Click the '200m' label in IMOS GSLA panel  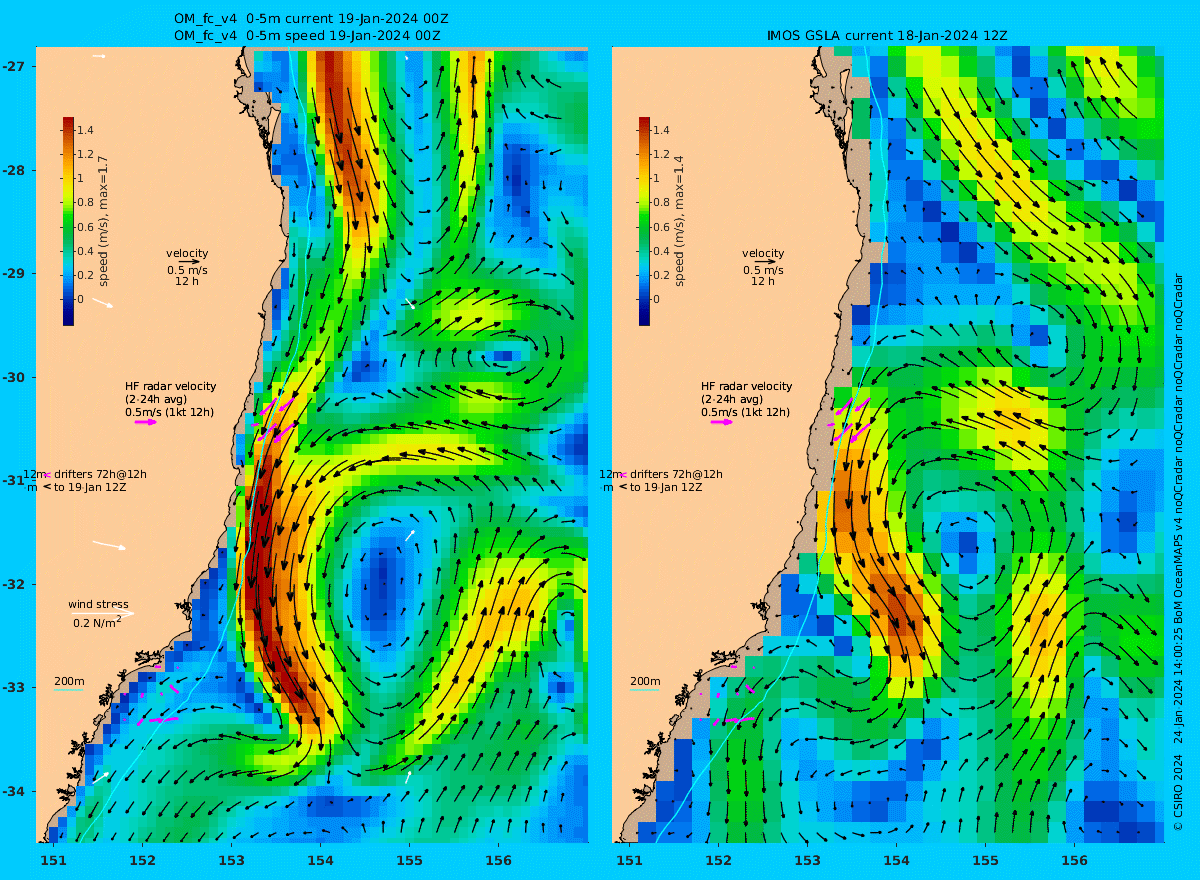coord(645,681)
